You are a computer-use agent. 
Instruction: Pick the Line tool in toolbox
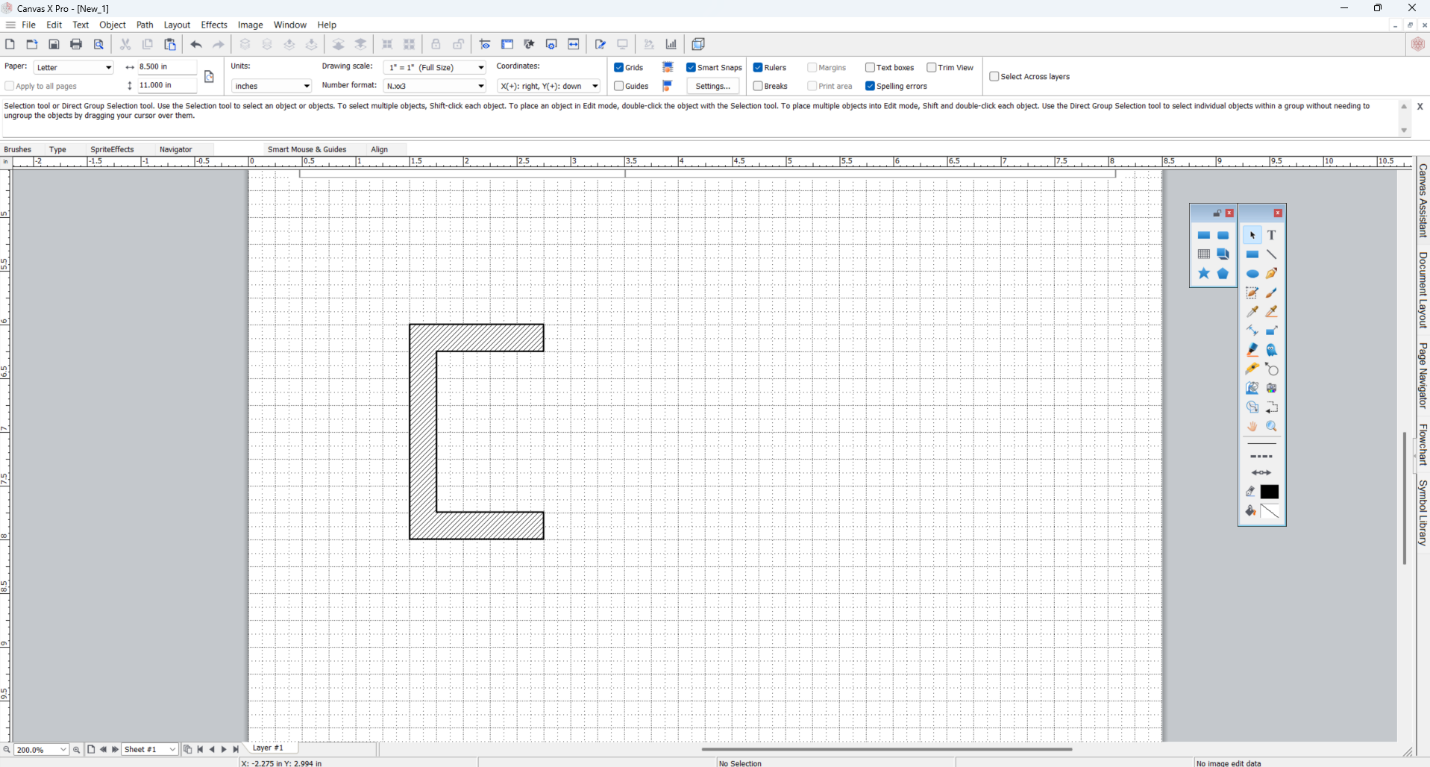(x=1271, y=255)
